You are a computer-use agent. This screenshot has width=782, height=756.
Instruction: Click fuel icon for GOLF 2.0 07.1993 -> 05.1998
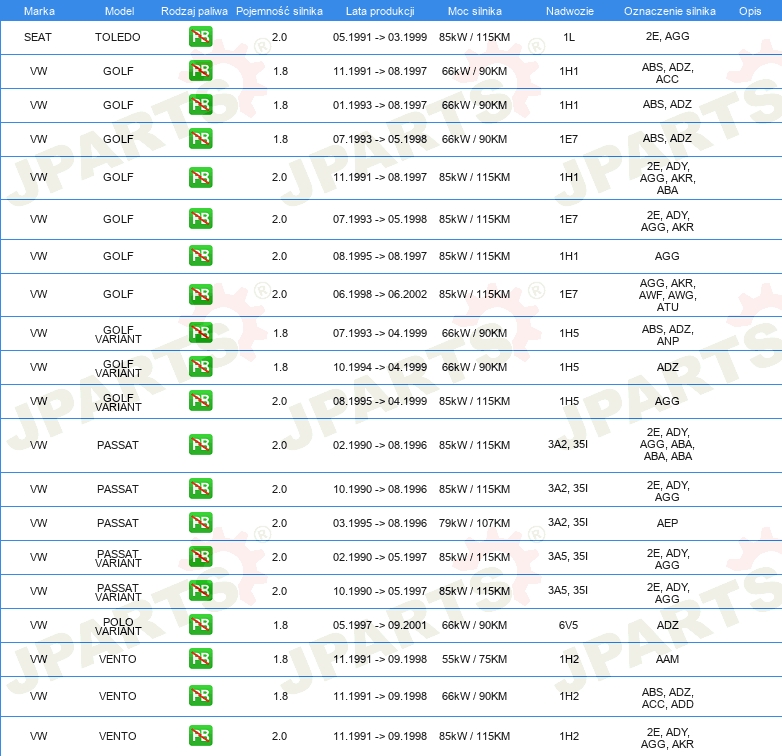pos(200,219)
